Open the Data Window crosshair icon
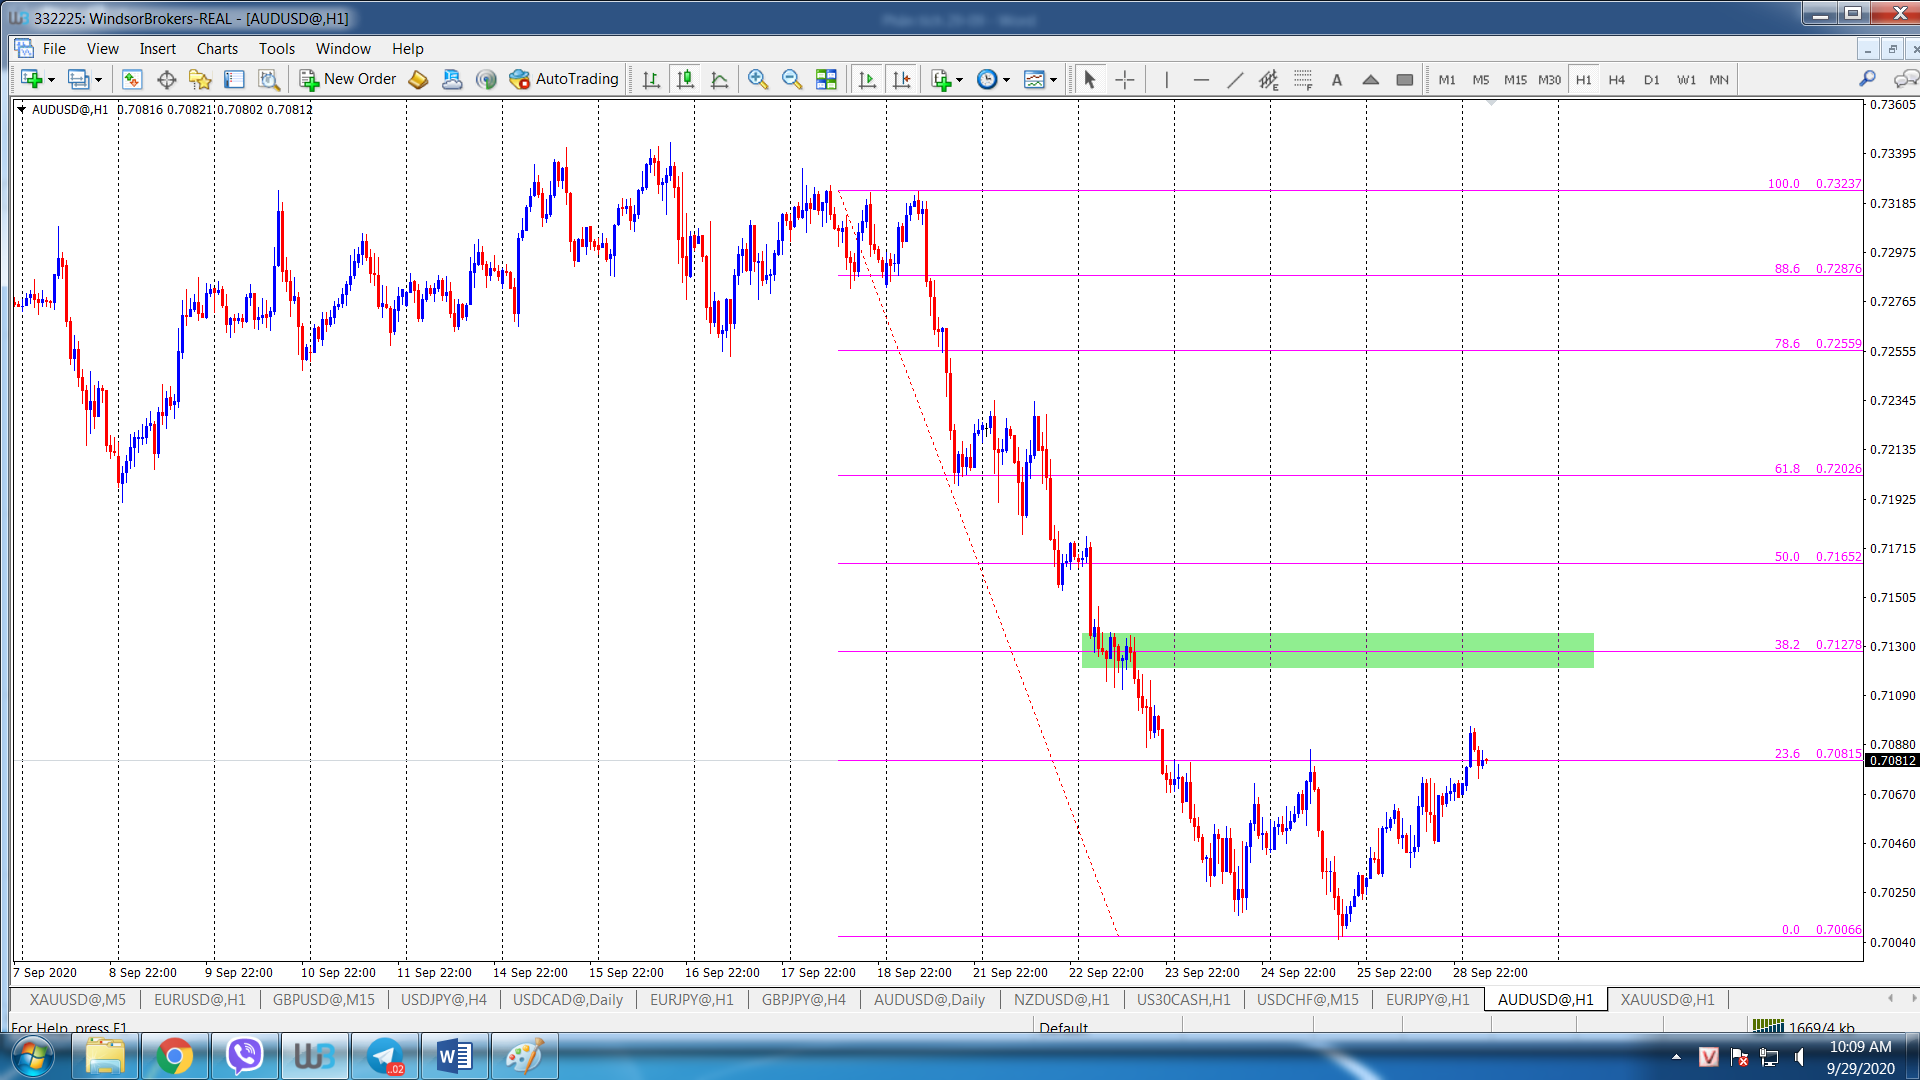1920x1080 pixels. click(x=166, y=79)
